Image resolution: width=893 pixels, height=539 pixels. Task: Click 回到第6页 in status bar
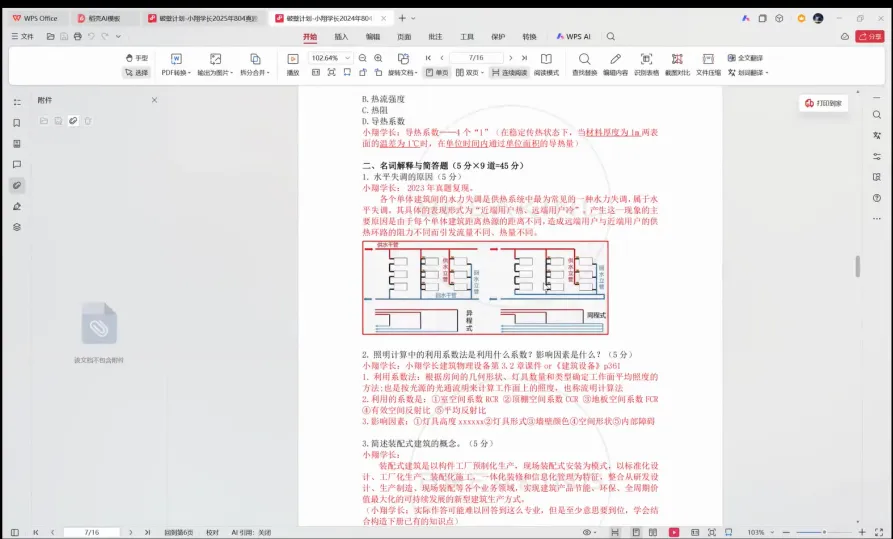coord(179,532)
